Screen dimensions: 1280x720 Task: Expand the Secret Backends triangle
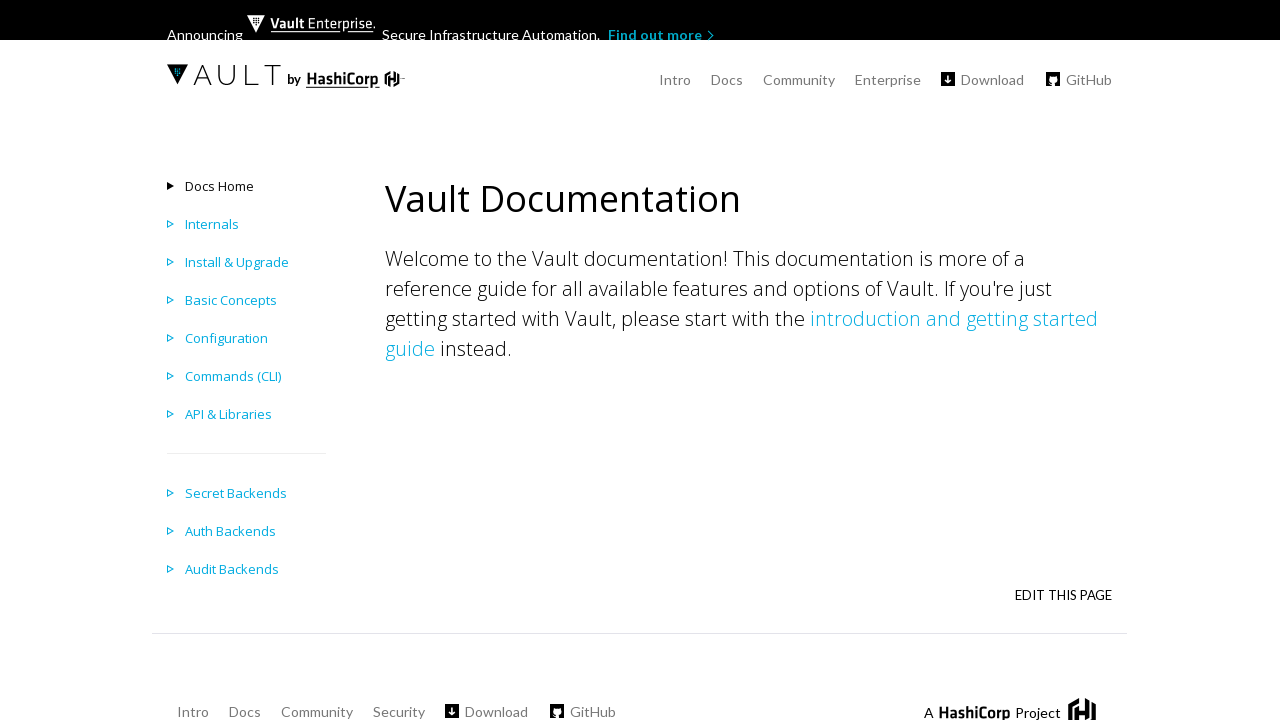click(x=170, y=493)
